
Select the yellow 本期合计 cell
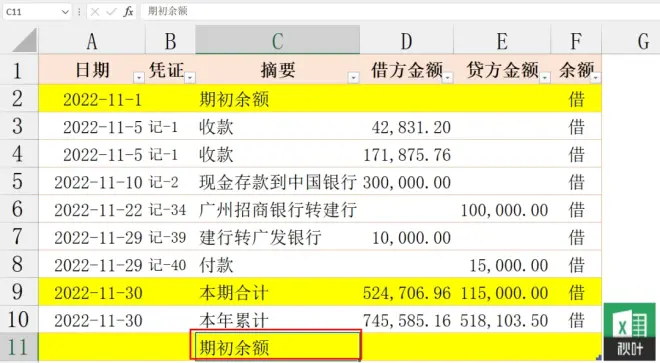coord(277,293)
